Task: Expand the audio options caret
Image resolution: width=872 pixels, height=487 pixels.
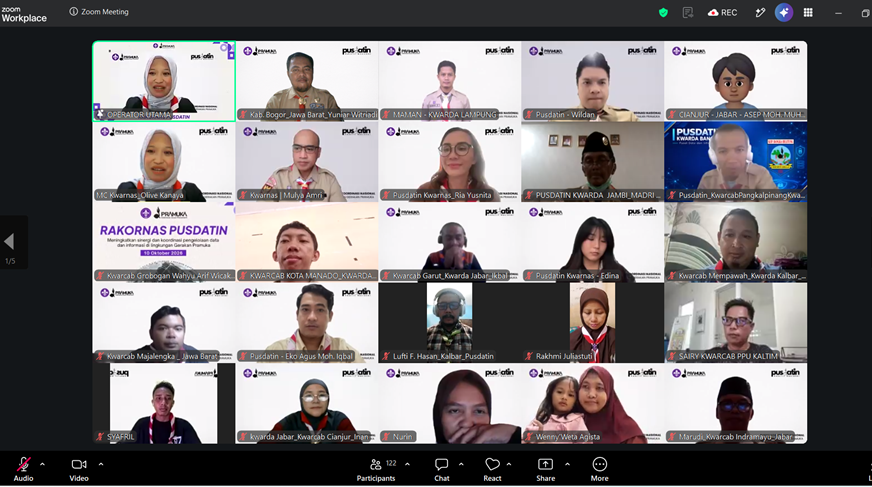Action: click(43, 464)
